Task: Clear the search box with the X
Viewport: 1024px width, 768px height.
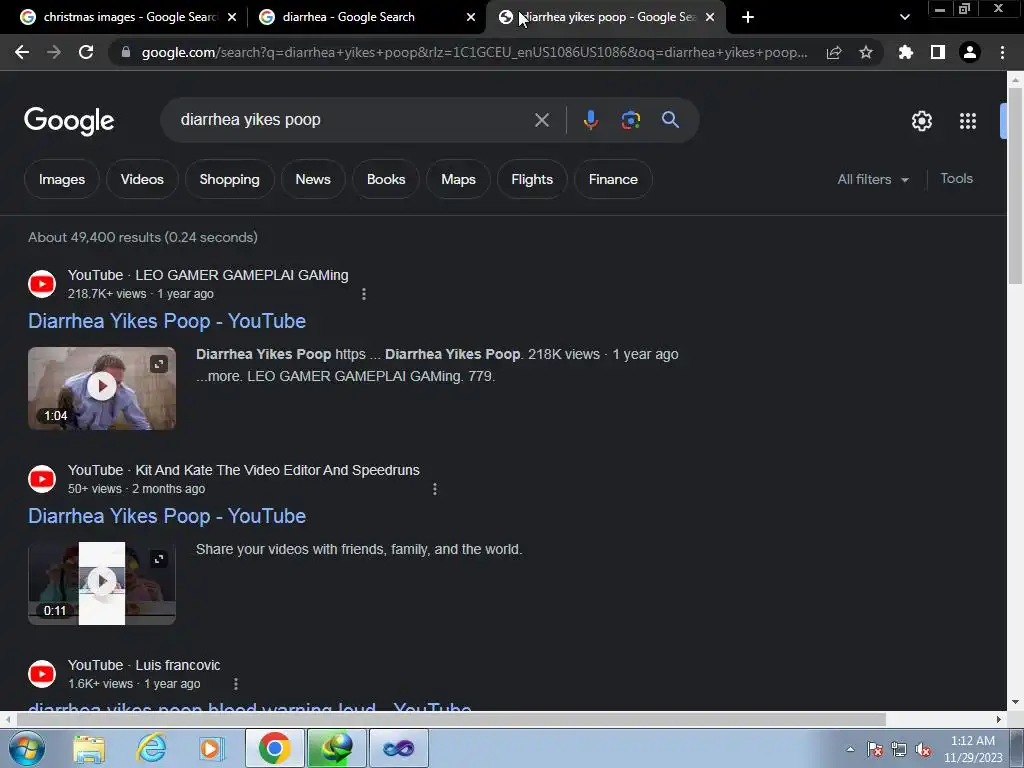Action: (542, 120)
